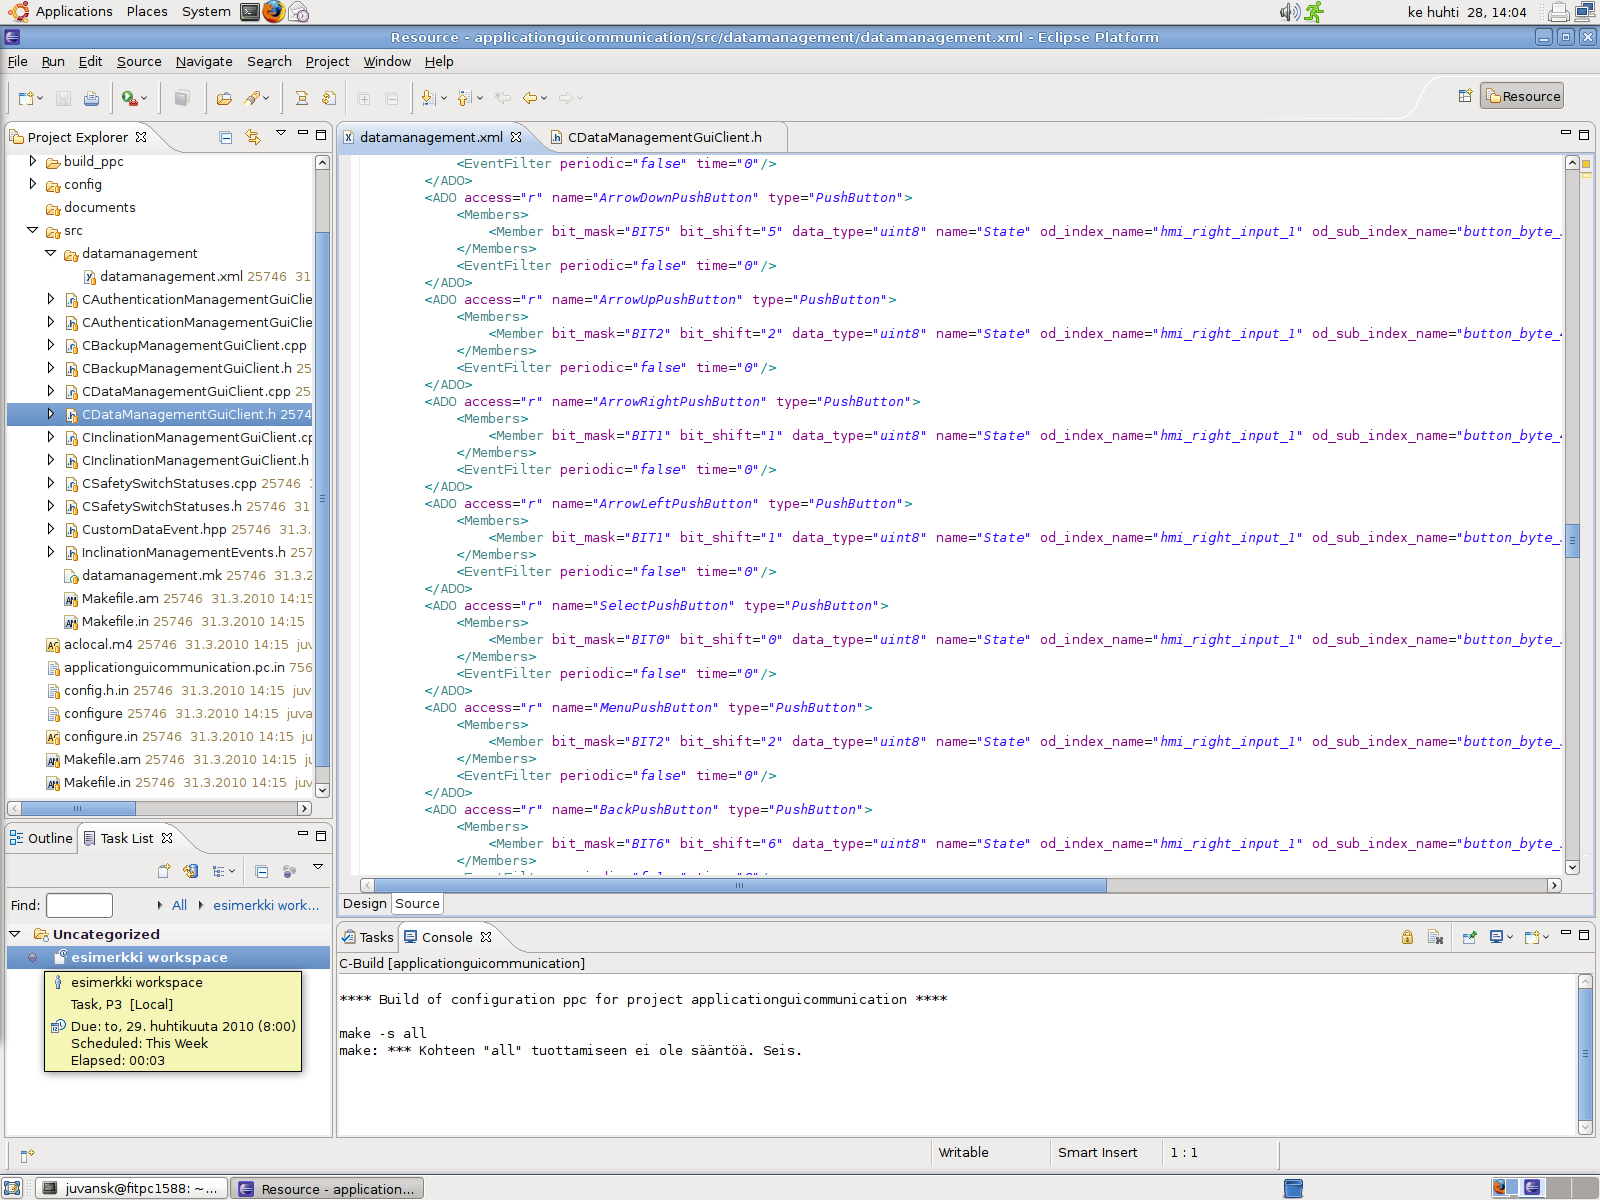Click the Previous Annotation toolbar icon

464,98
